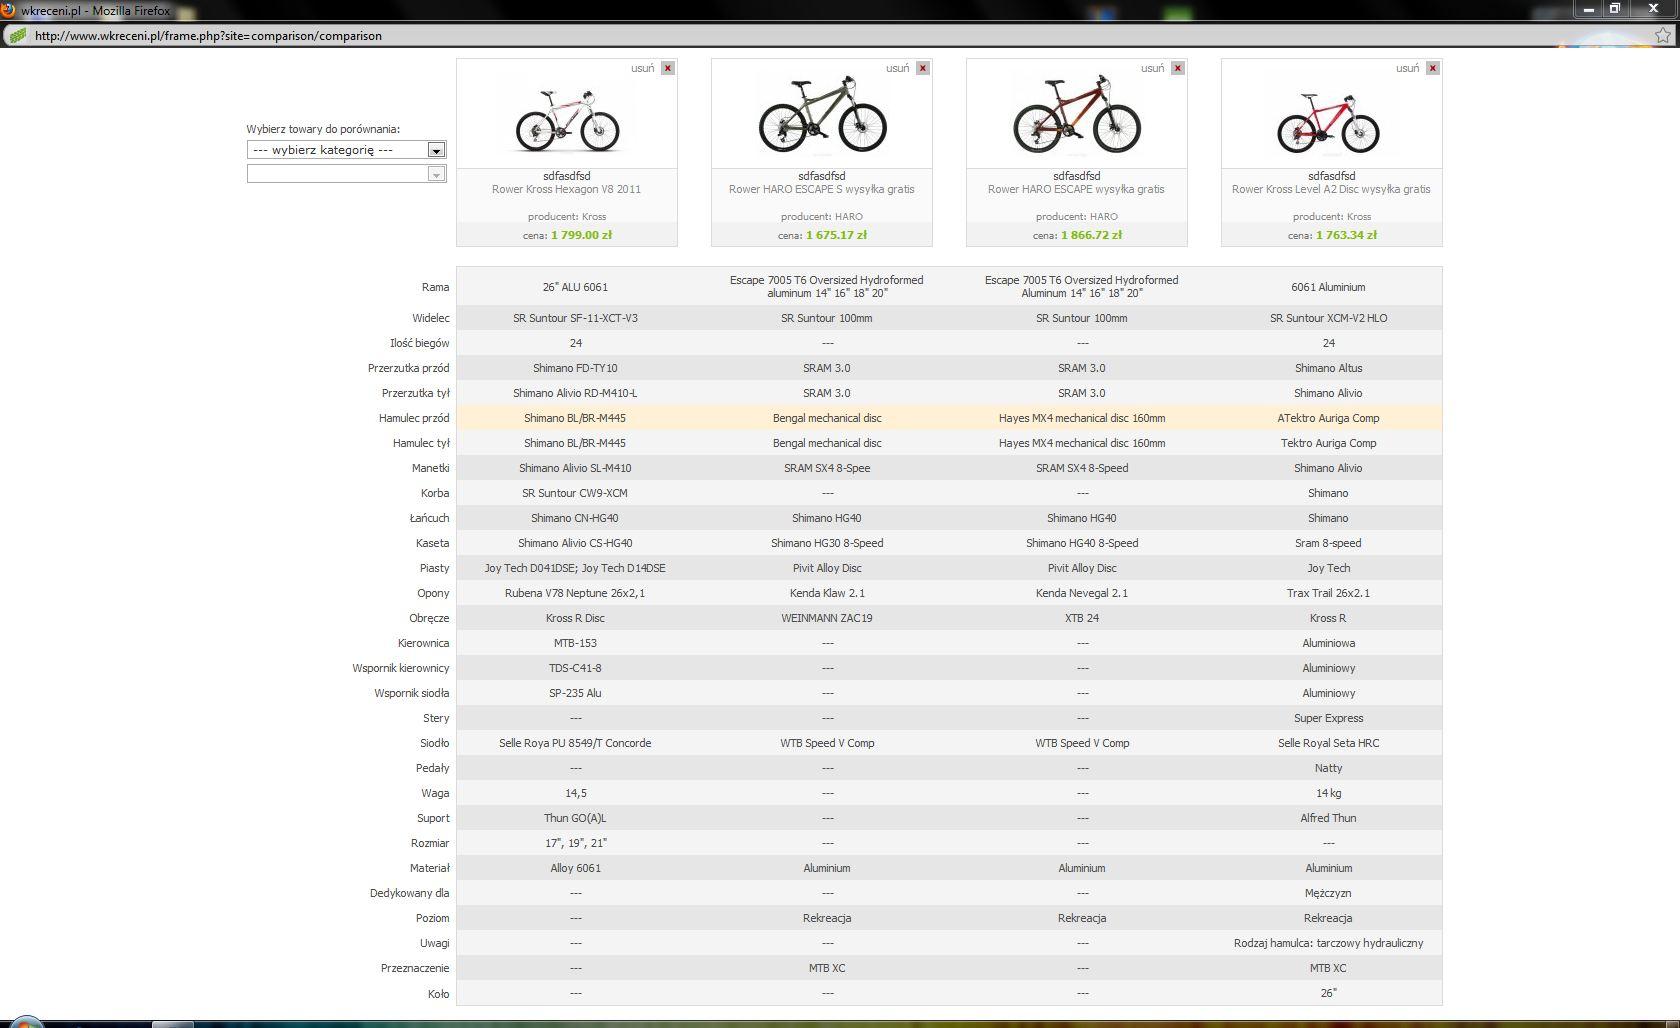Click cell 'Selle Roya PU 8549/T Concorde'
Viewport: 1680px width, 1028px height.
pos(575,743)
